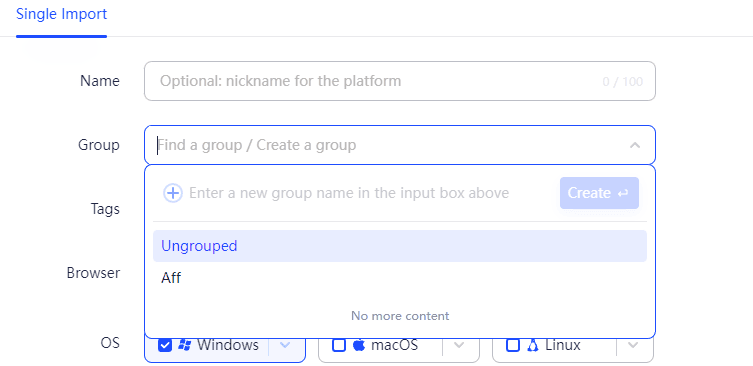Open the macOS version dropdown arrow
The width and height of the screenshot is (753, 366).
coord(460,345)
